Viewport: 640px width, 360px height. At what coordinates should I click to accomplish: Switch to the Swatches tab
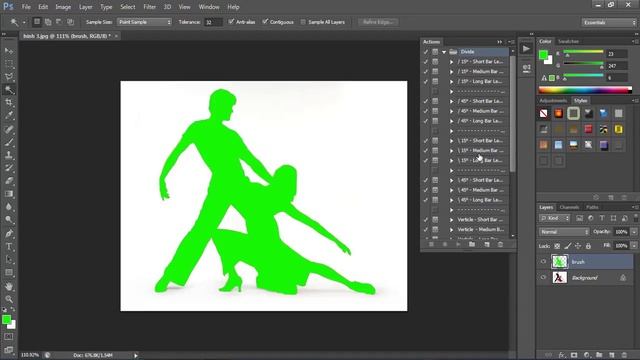(568, 41)
